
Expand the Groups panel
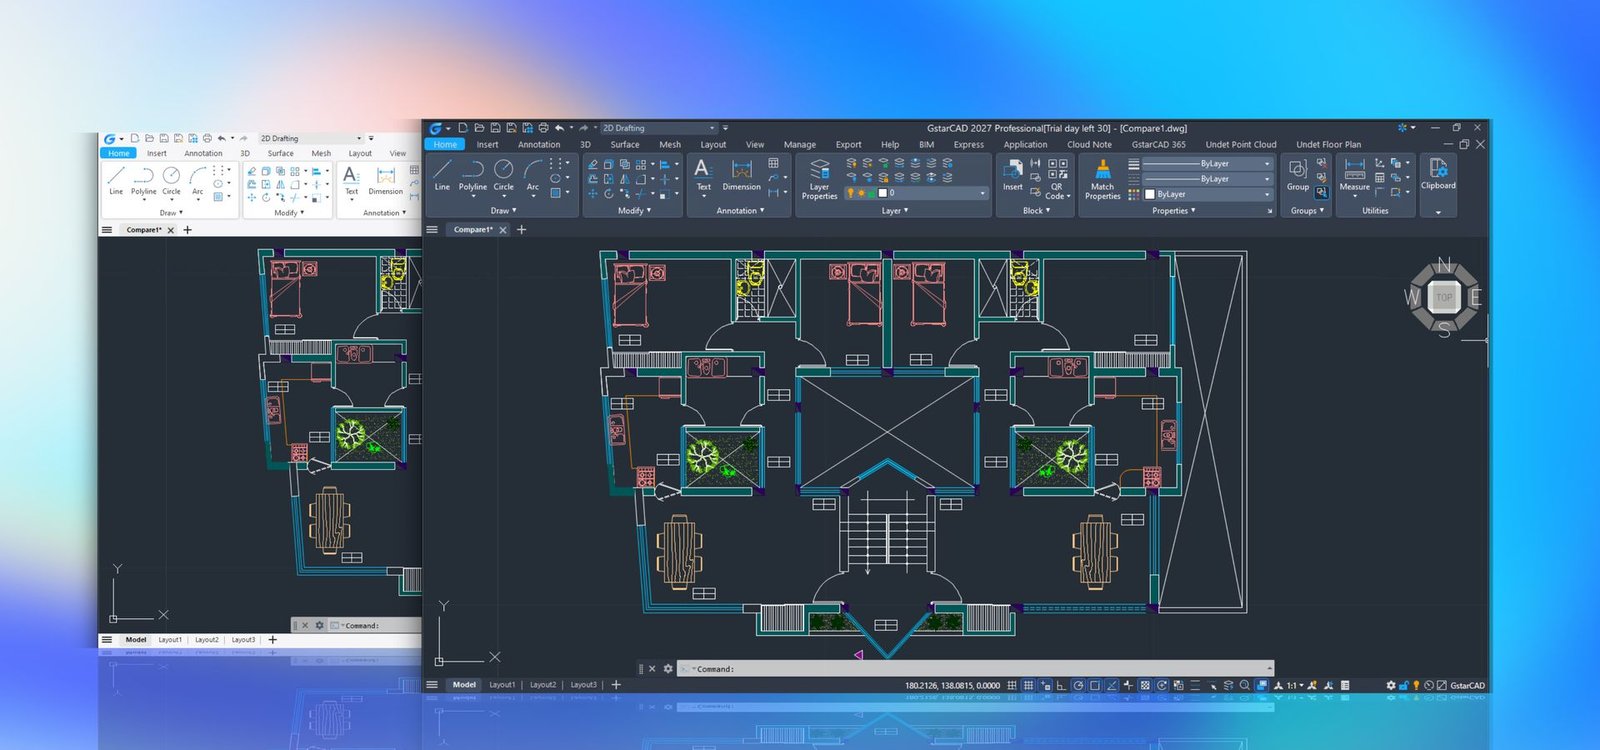[x=1307, y=210]
